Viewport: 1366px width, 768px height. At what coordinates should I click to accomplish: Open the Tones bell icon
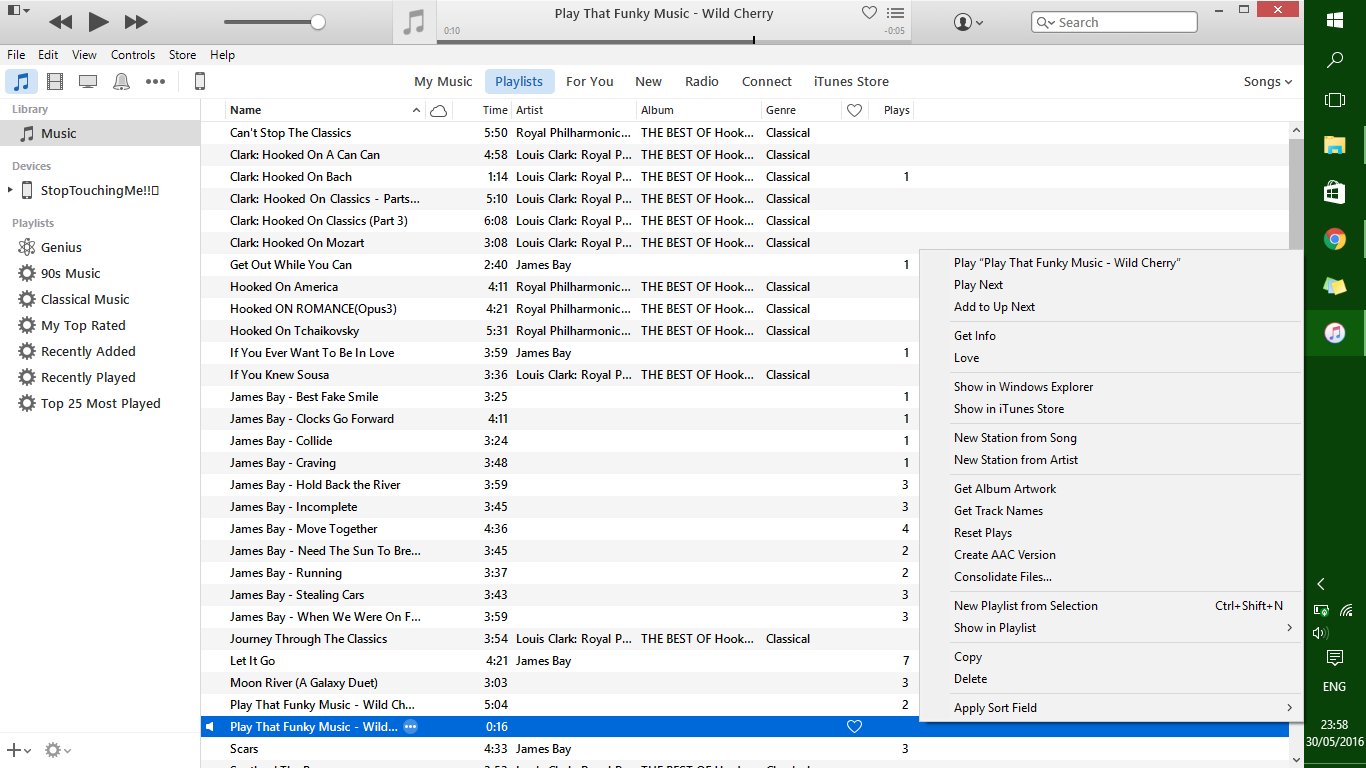coord(121,82)
